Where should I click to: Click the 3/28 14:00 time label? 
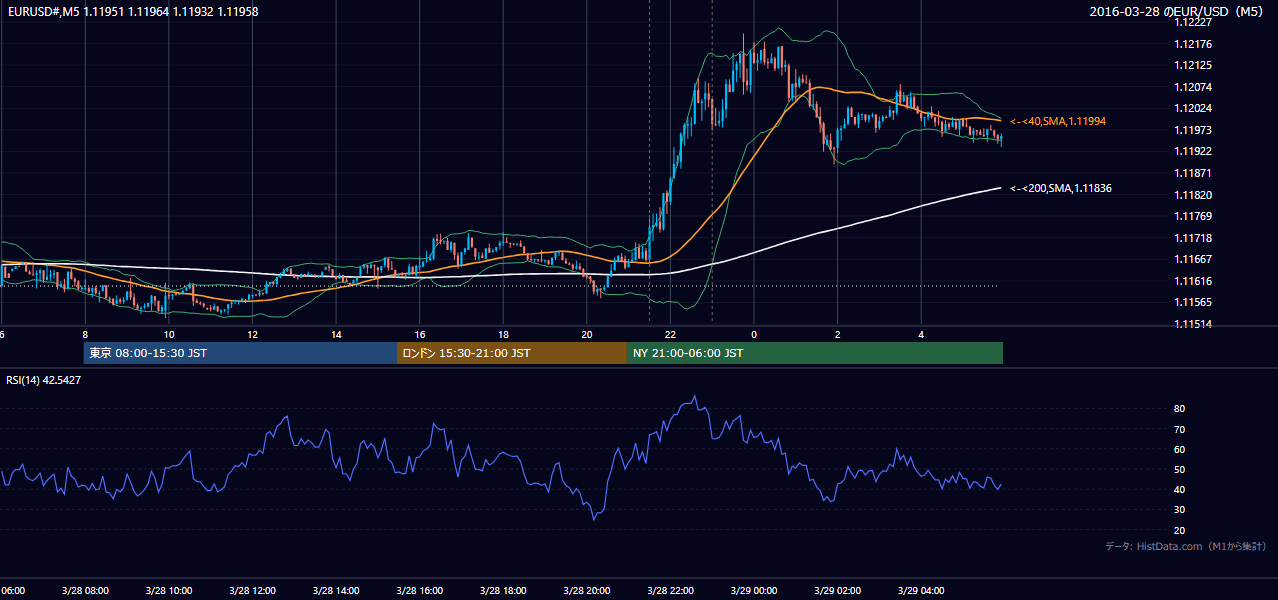coord(335,590)
